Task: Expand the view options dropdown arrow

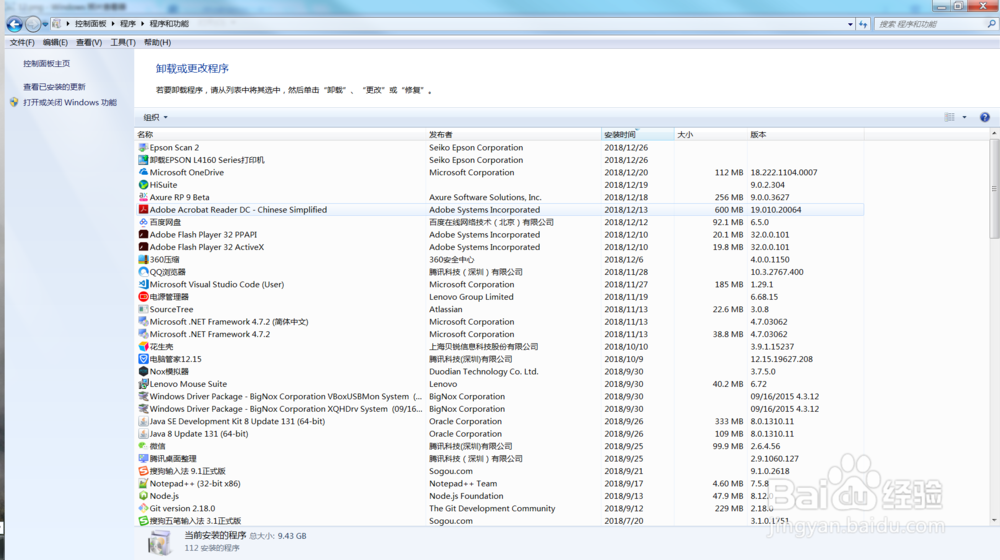Action: (x=964, y=117)
